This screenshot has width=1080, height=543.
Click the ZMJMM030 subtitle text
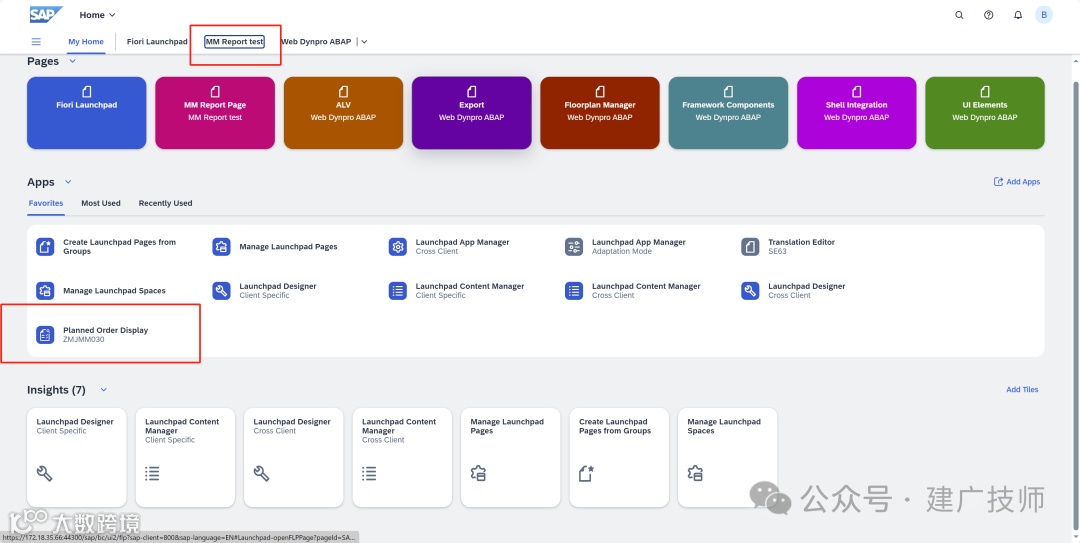pos(84,340)
